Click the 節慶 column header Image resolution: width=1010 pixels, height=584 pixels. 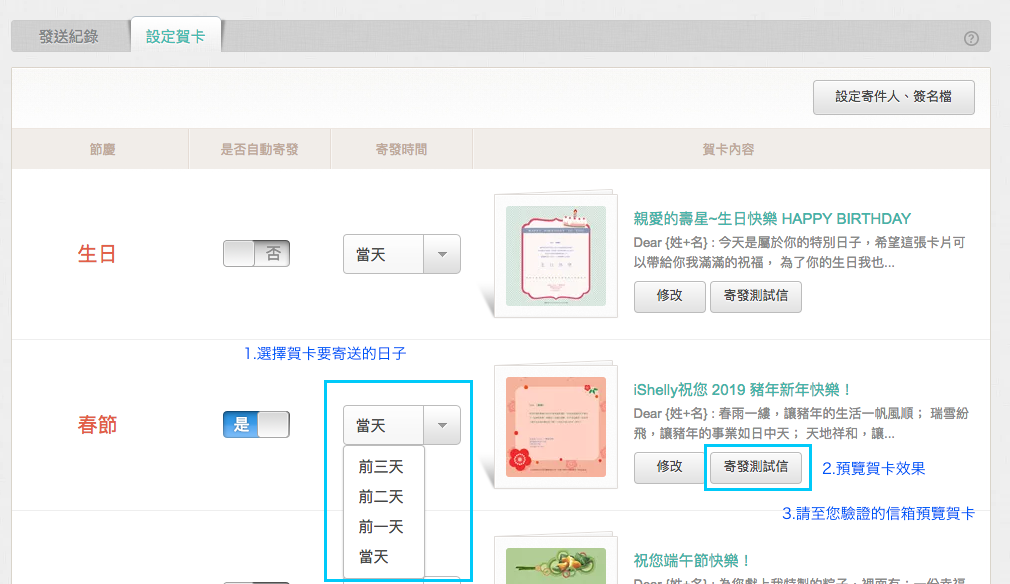[x=102, y=150]
